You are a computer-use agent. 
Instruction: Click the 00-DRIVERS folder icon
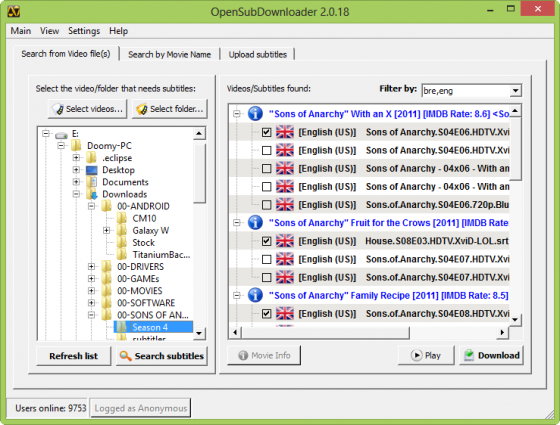click(x=106, y=266)
